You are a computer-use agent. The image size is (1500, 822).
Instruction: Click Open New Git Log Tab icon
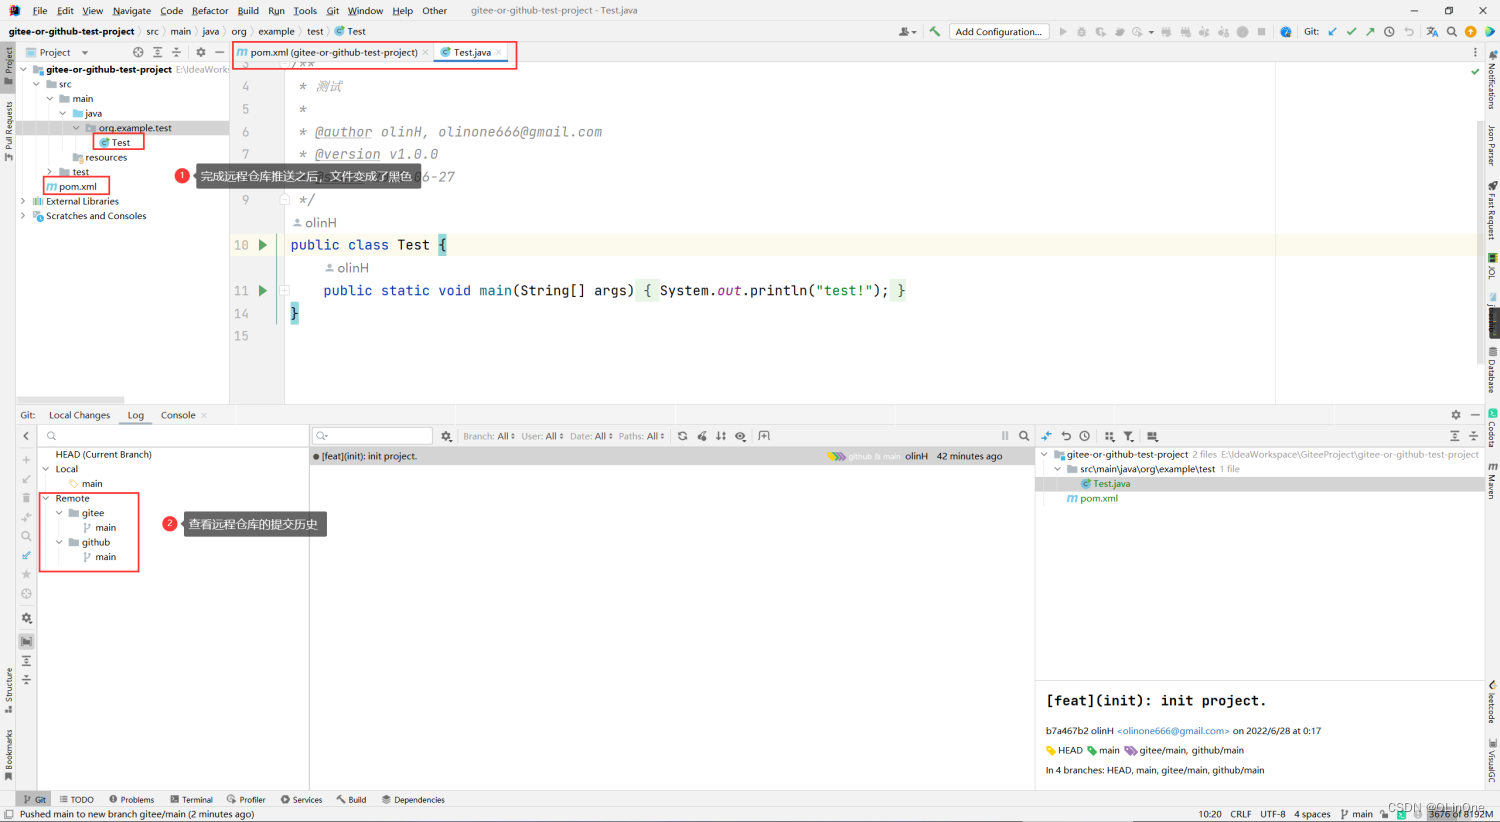pyautogui.click(x=764, y=436)
